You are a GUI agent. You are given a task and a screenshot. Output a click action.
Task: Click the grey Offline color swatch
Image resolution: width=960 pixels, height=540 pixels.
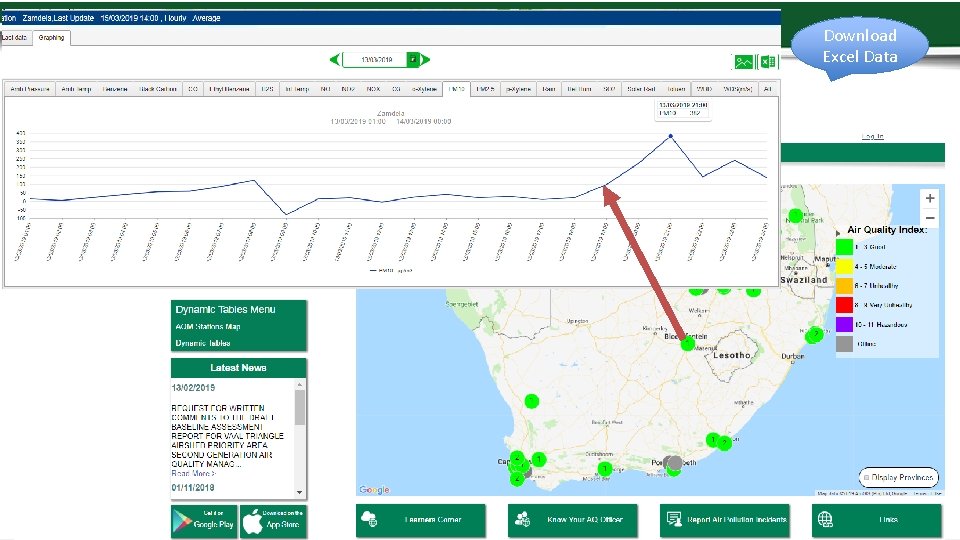click(x=845, y=343)
